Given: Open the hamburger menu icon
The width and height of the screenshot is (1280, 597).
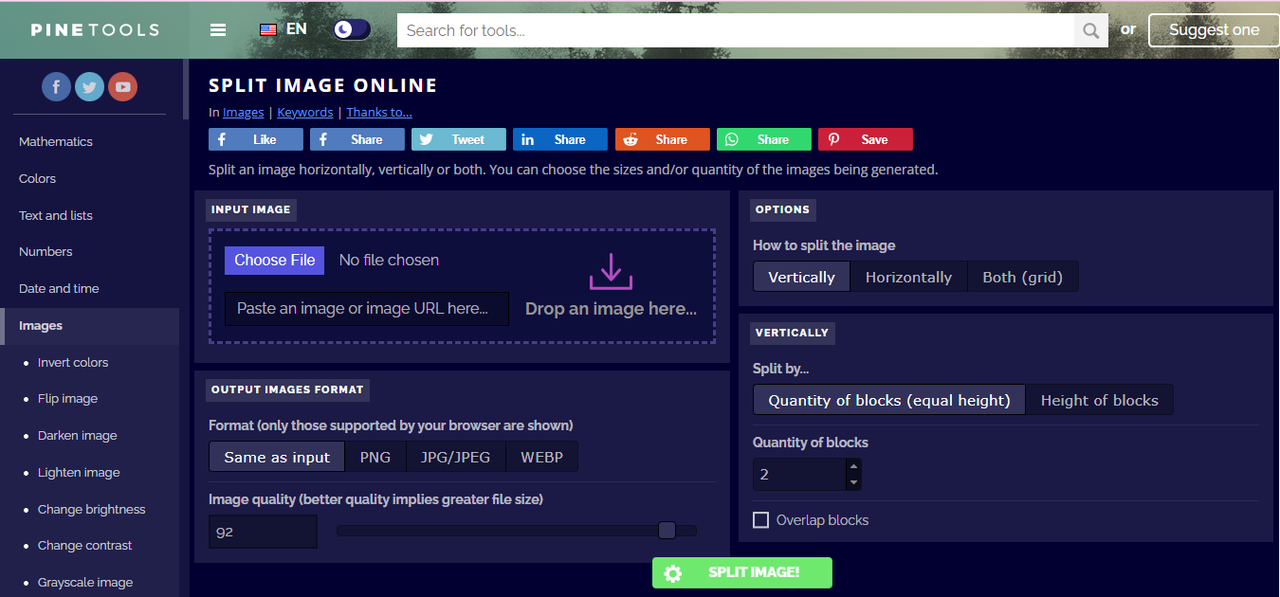Looking at the screenshot, I should click(x=218, y=30).
